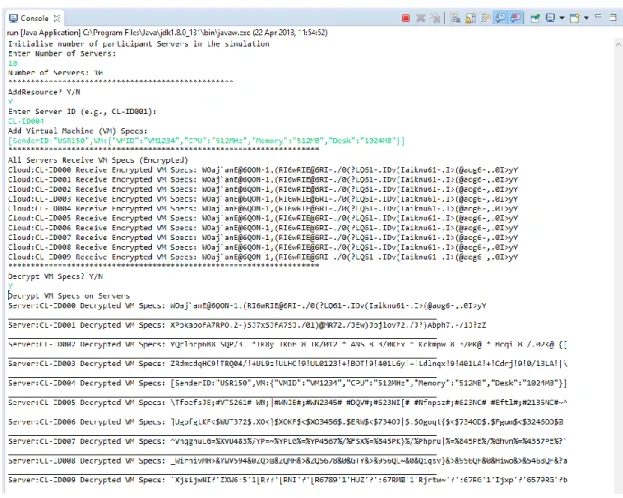Click the Open Console icon
Screen dimensions: 623x498
pos(575,18)
